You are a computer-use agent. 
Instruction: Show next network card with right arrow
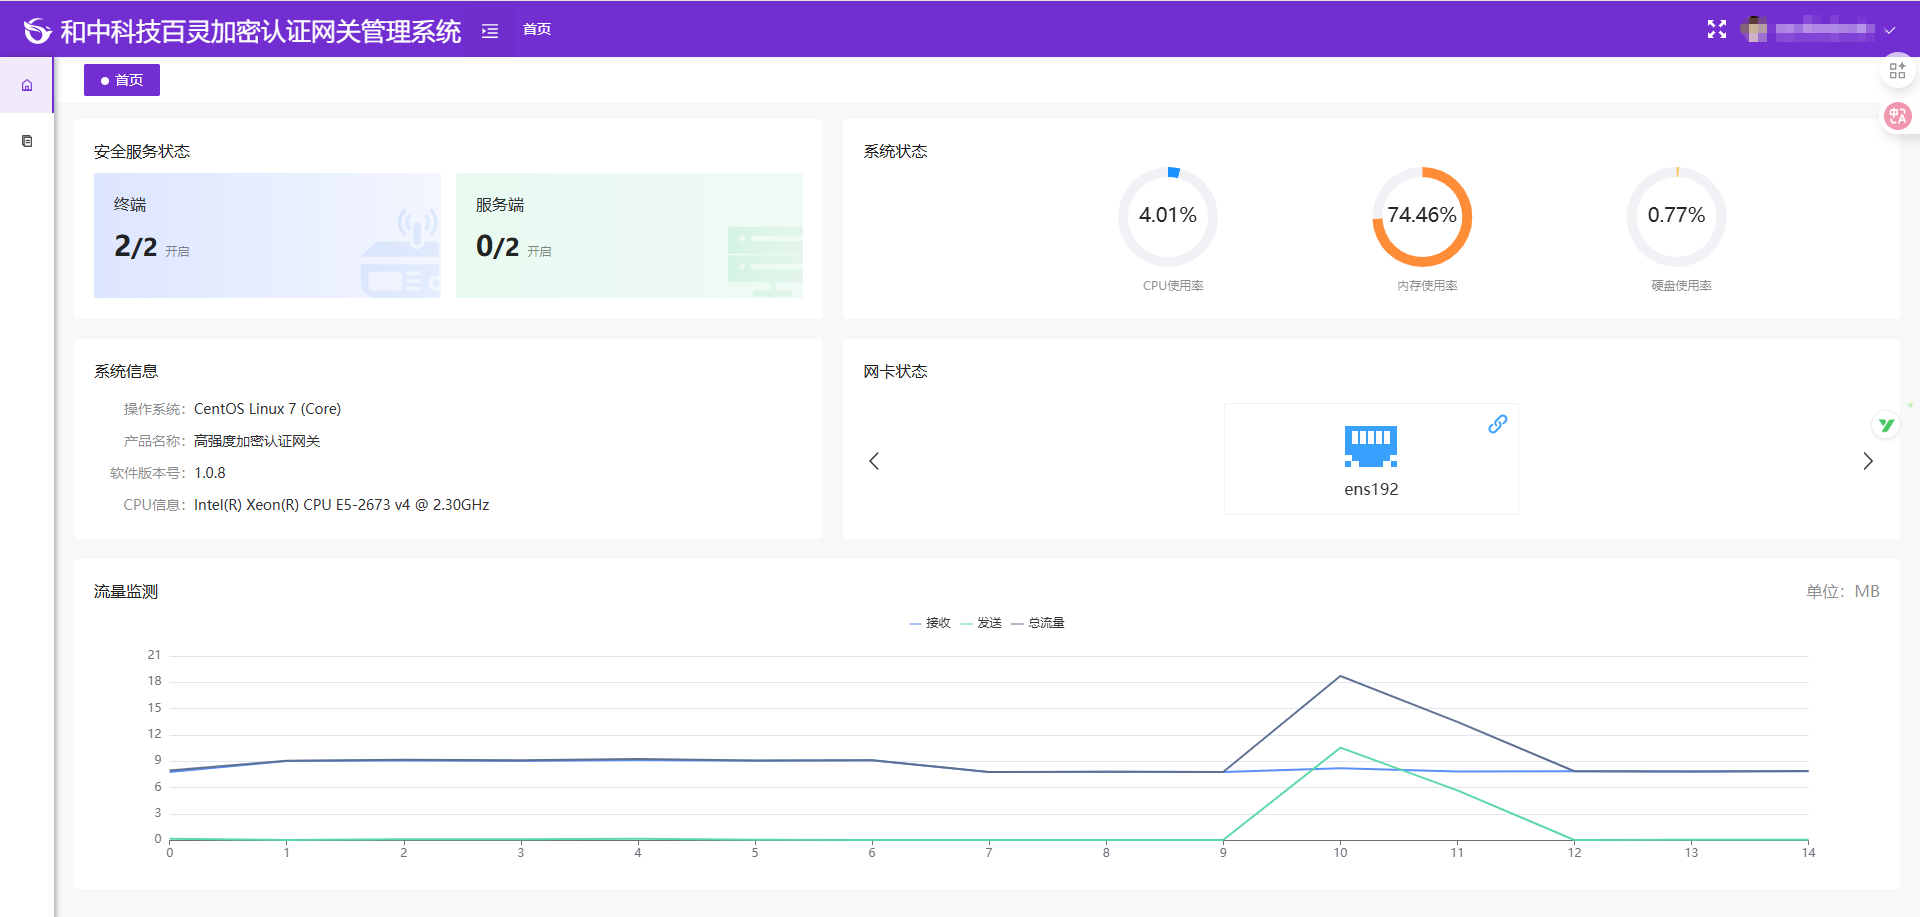1867,461
